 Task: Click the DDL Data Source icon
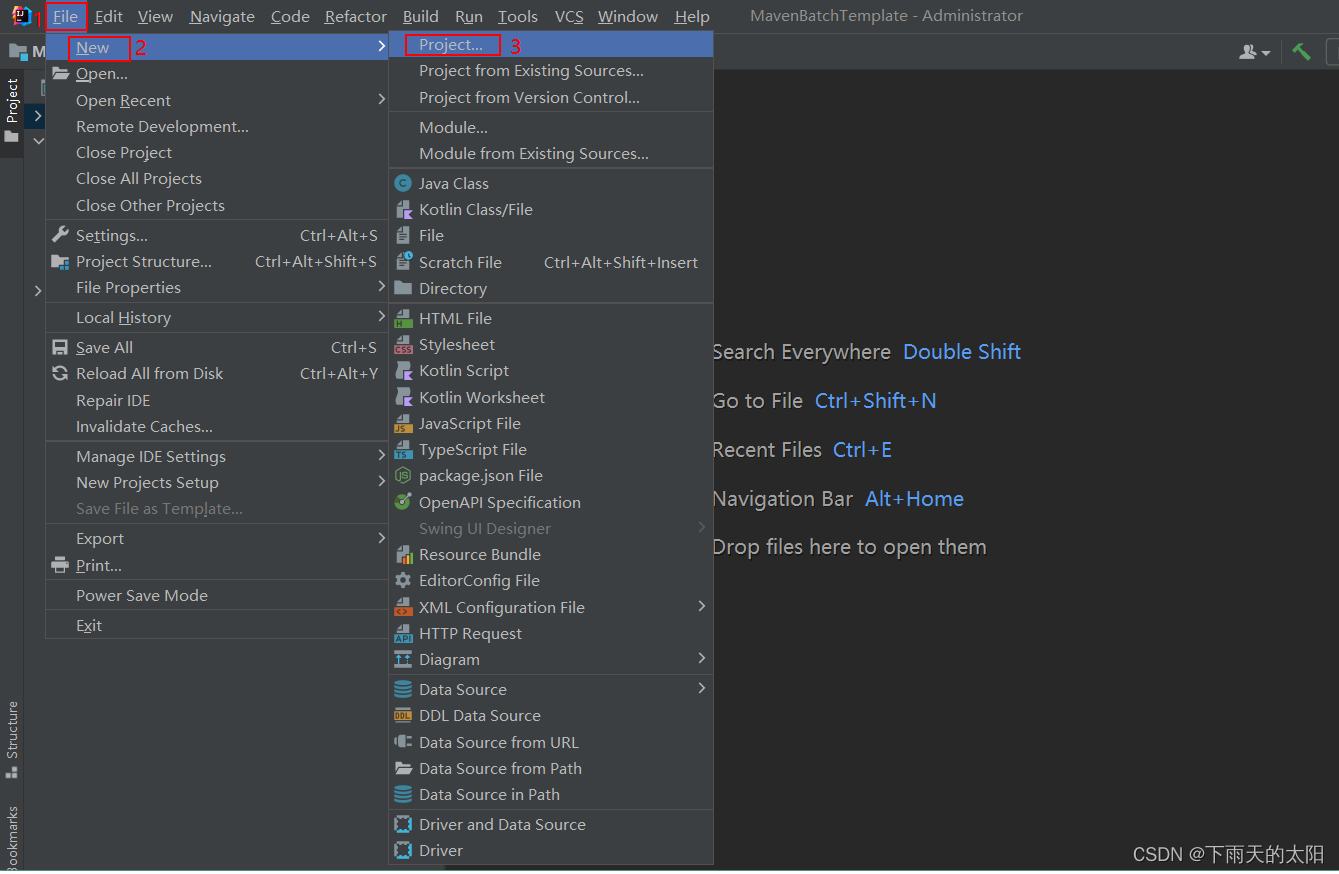point(403,715)
